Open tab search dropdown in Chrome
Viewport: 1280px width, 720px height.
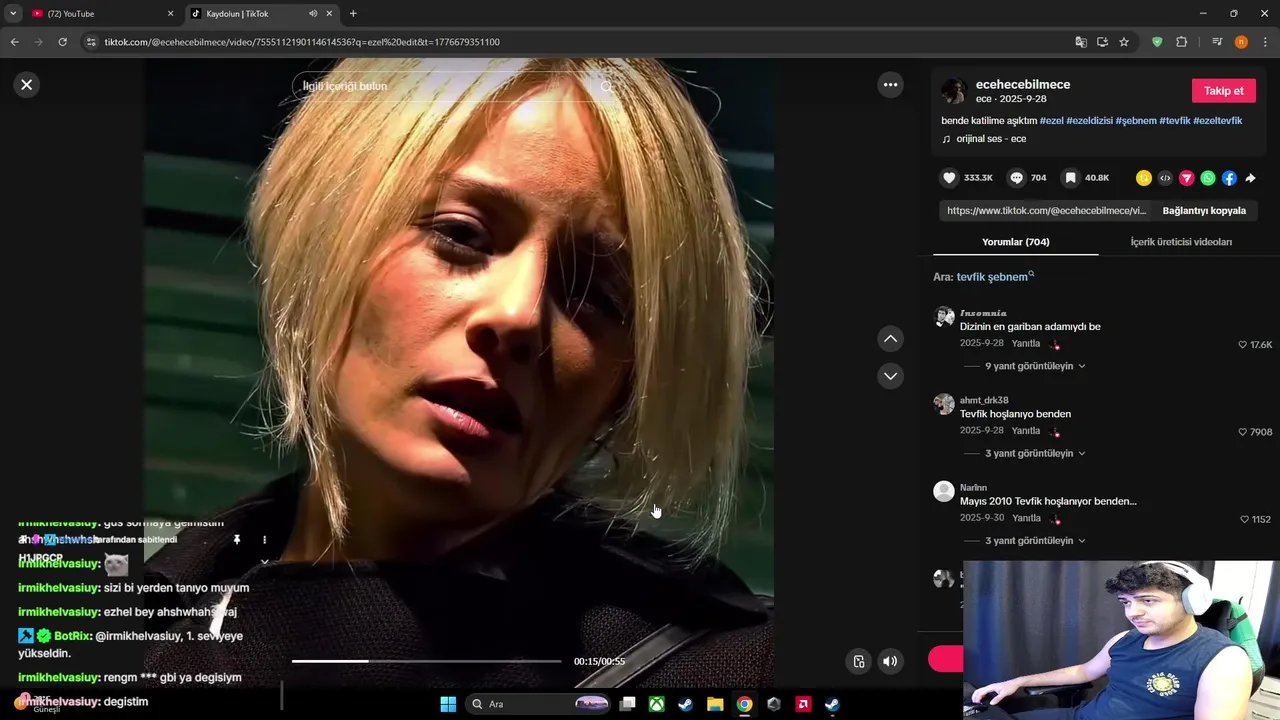pos(13,14)
